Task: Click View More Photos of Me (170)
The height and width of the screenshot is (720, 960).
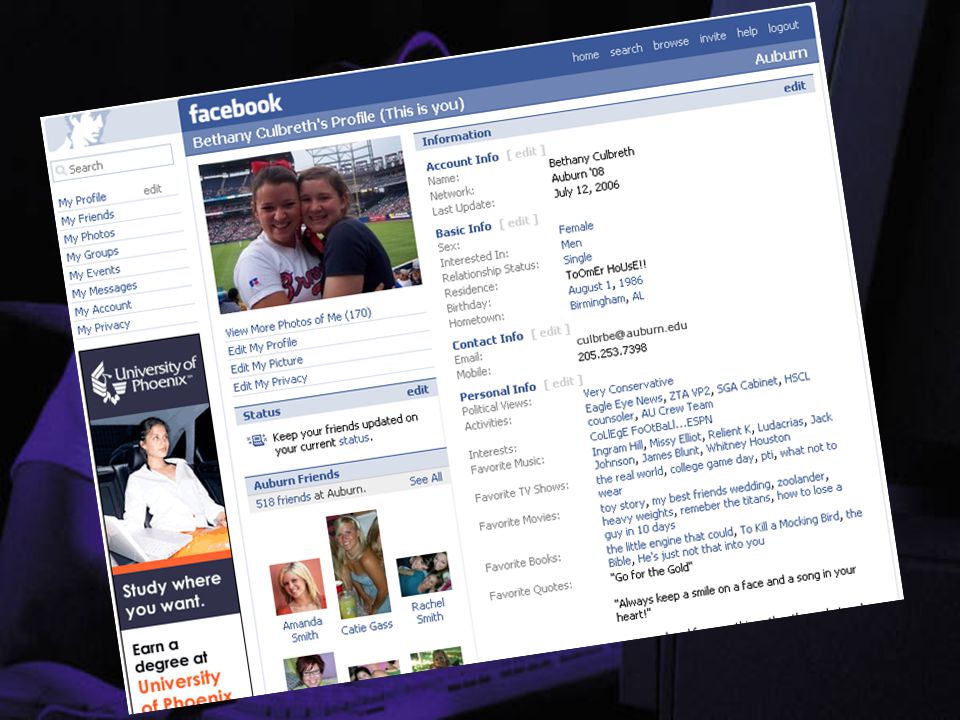Action: [x=298, y=323]
